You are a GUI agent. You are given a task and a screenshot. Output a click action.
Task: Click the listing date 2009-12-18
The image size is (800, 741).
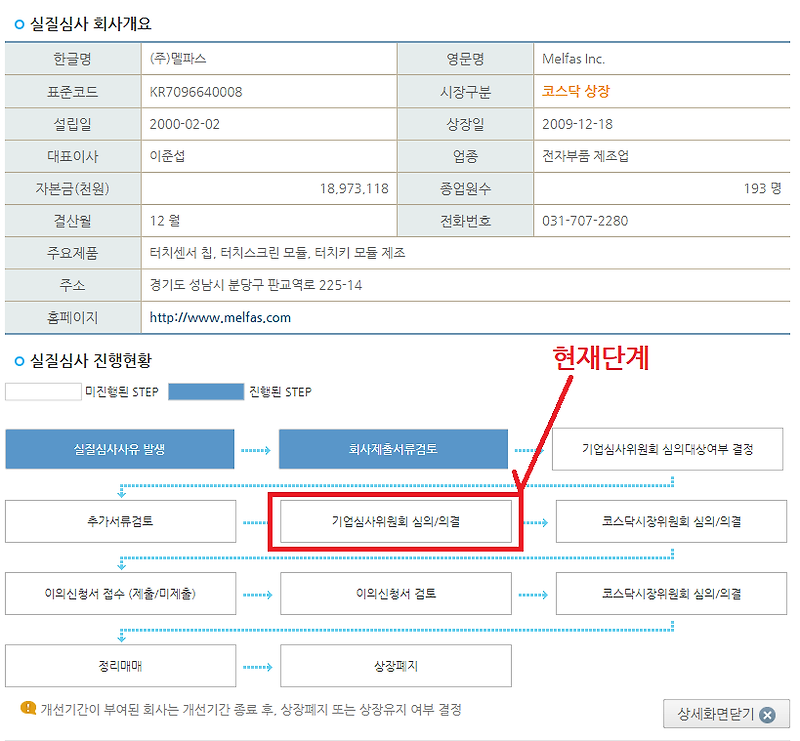coord(577,124)
